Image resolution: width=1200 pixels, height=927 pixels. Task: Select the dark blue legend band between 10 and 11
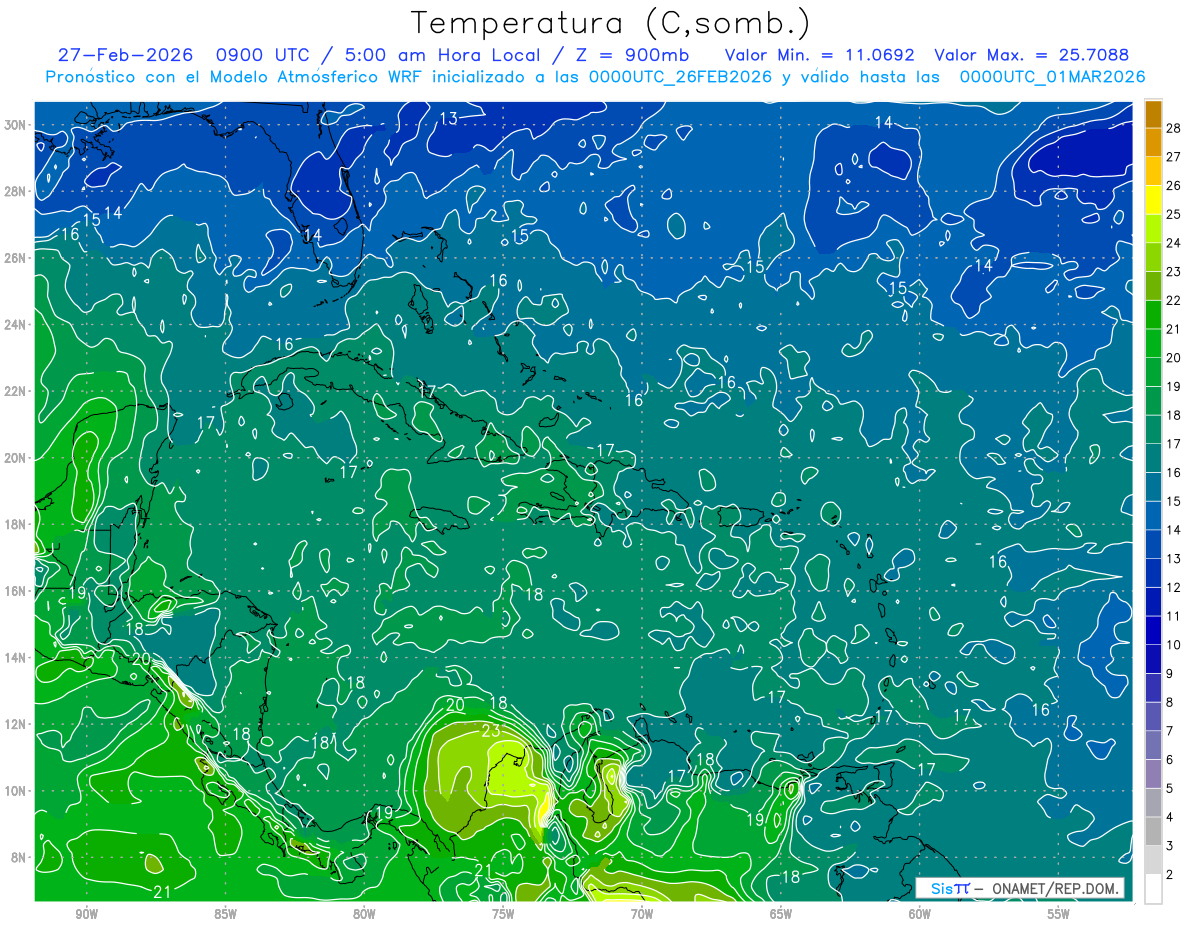pos(1153,630)
